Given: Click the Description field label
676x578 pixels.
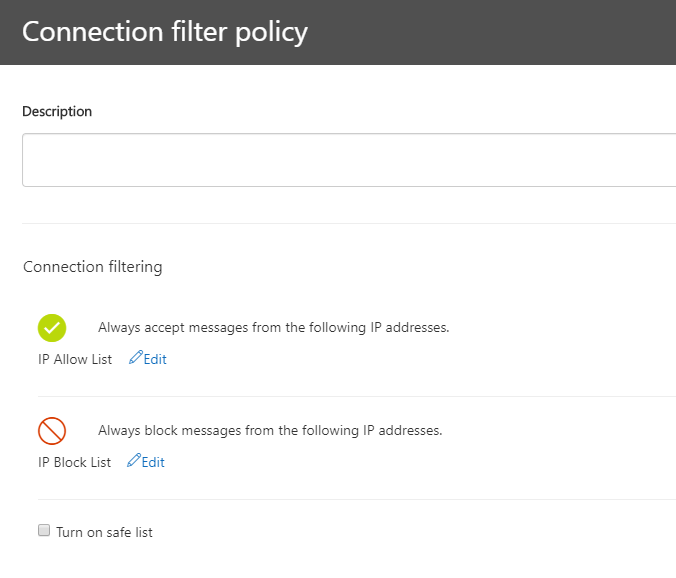Looking at the screenshot, I should point(57,111).
